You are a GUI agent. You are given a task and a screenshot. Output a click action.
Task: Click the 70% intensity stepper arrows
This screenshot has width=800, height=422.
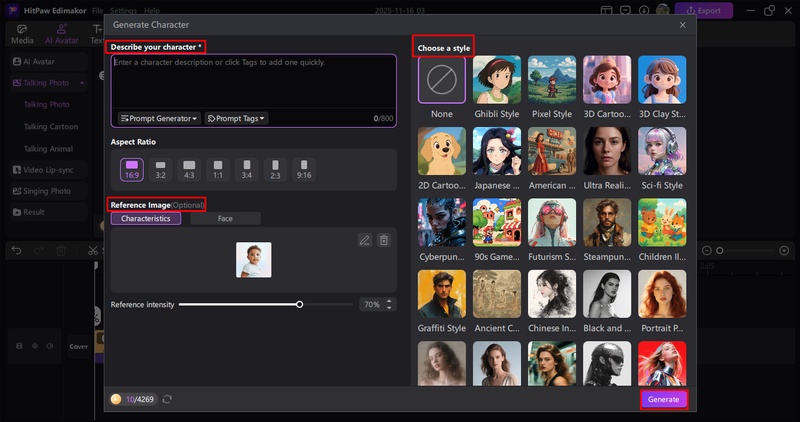click(x=389, y=304)
